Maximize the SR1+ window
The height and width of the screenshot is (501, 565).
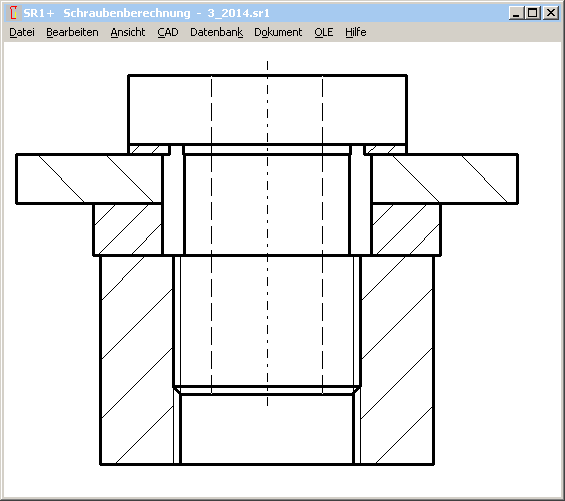click(533, 13)
